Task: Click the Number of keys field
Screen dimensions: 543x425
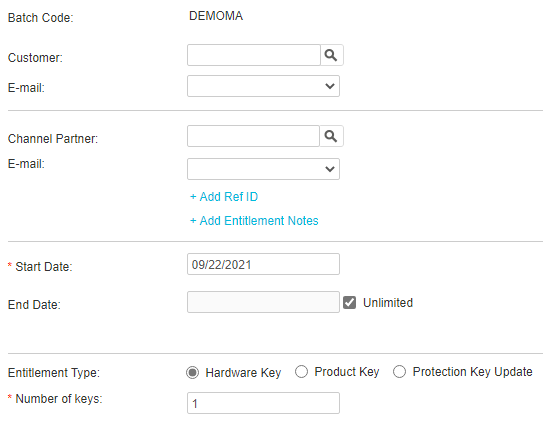Action: pyautogui.click(x=263, y=403)
